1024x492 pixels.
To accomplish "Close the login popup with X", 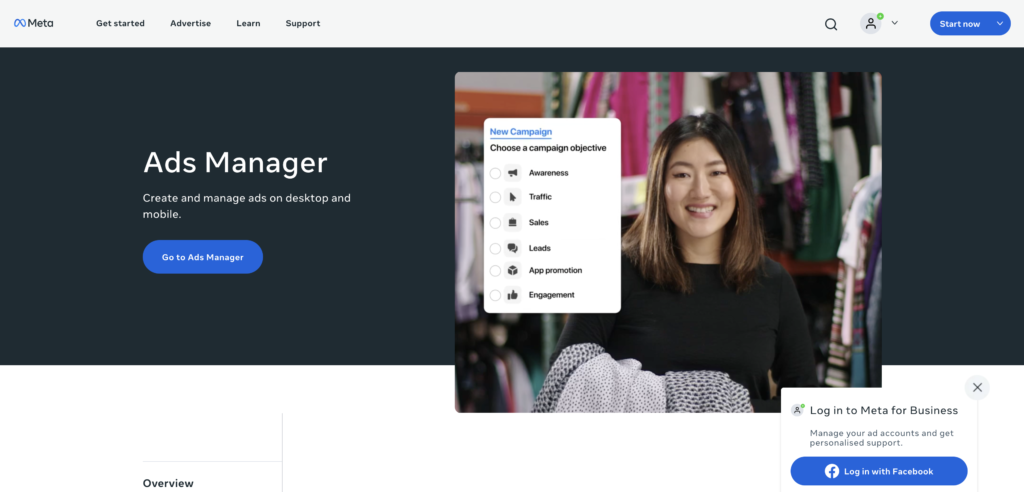I will click(977, 387).
